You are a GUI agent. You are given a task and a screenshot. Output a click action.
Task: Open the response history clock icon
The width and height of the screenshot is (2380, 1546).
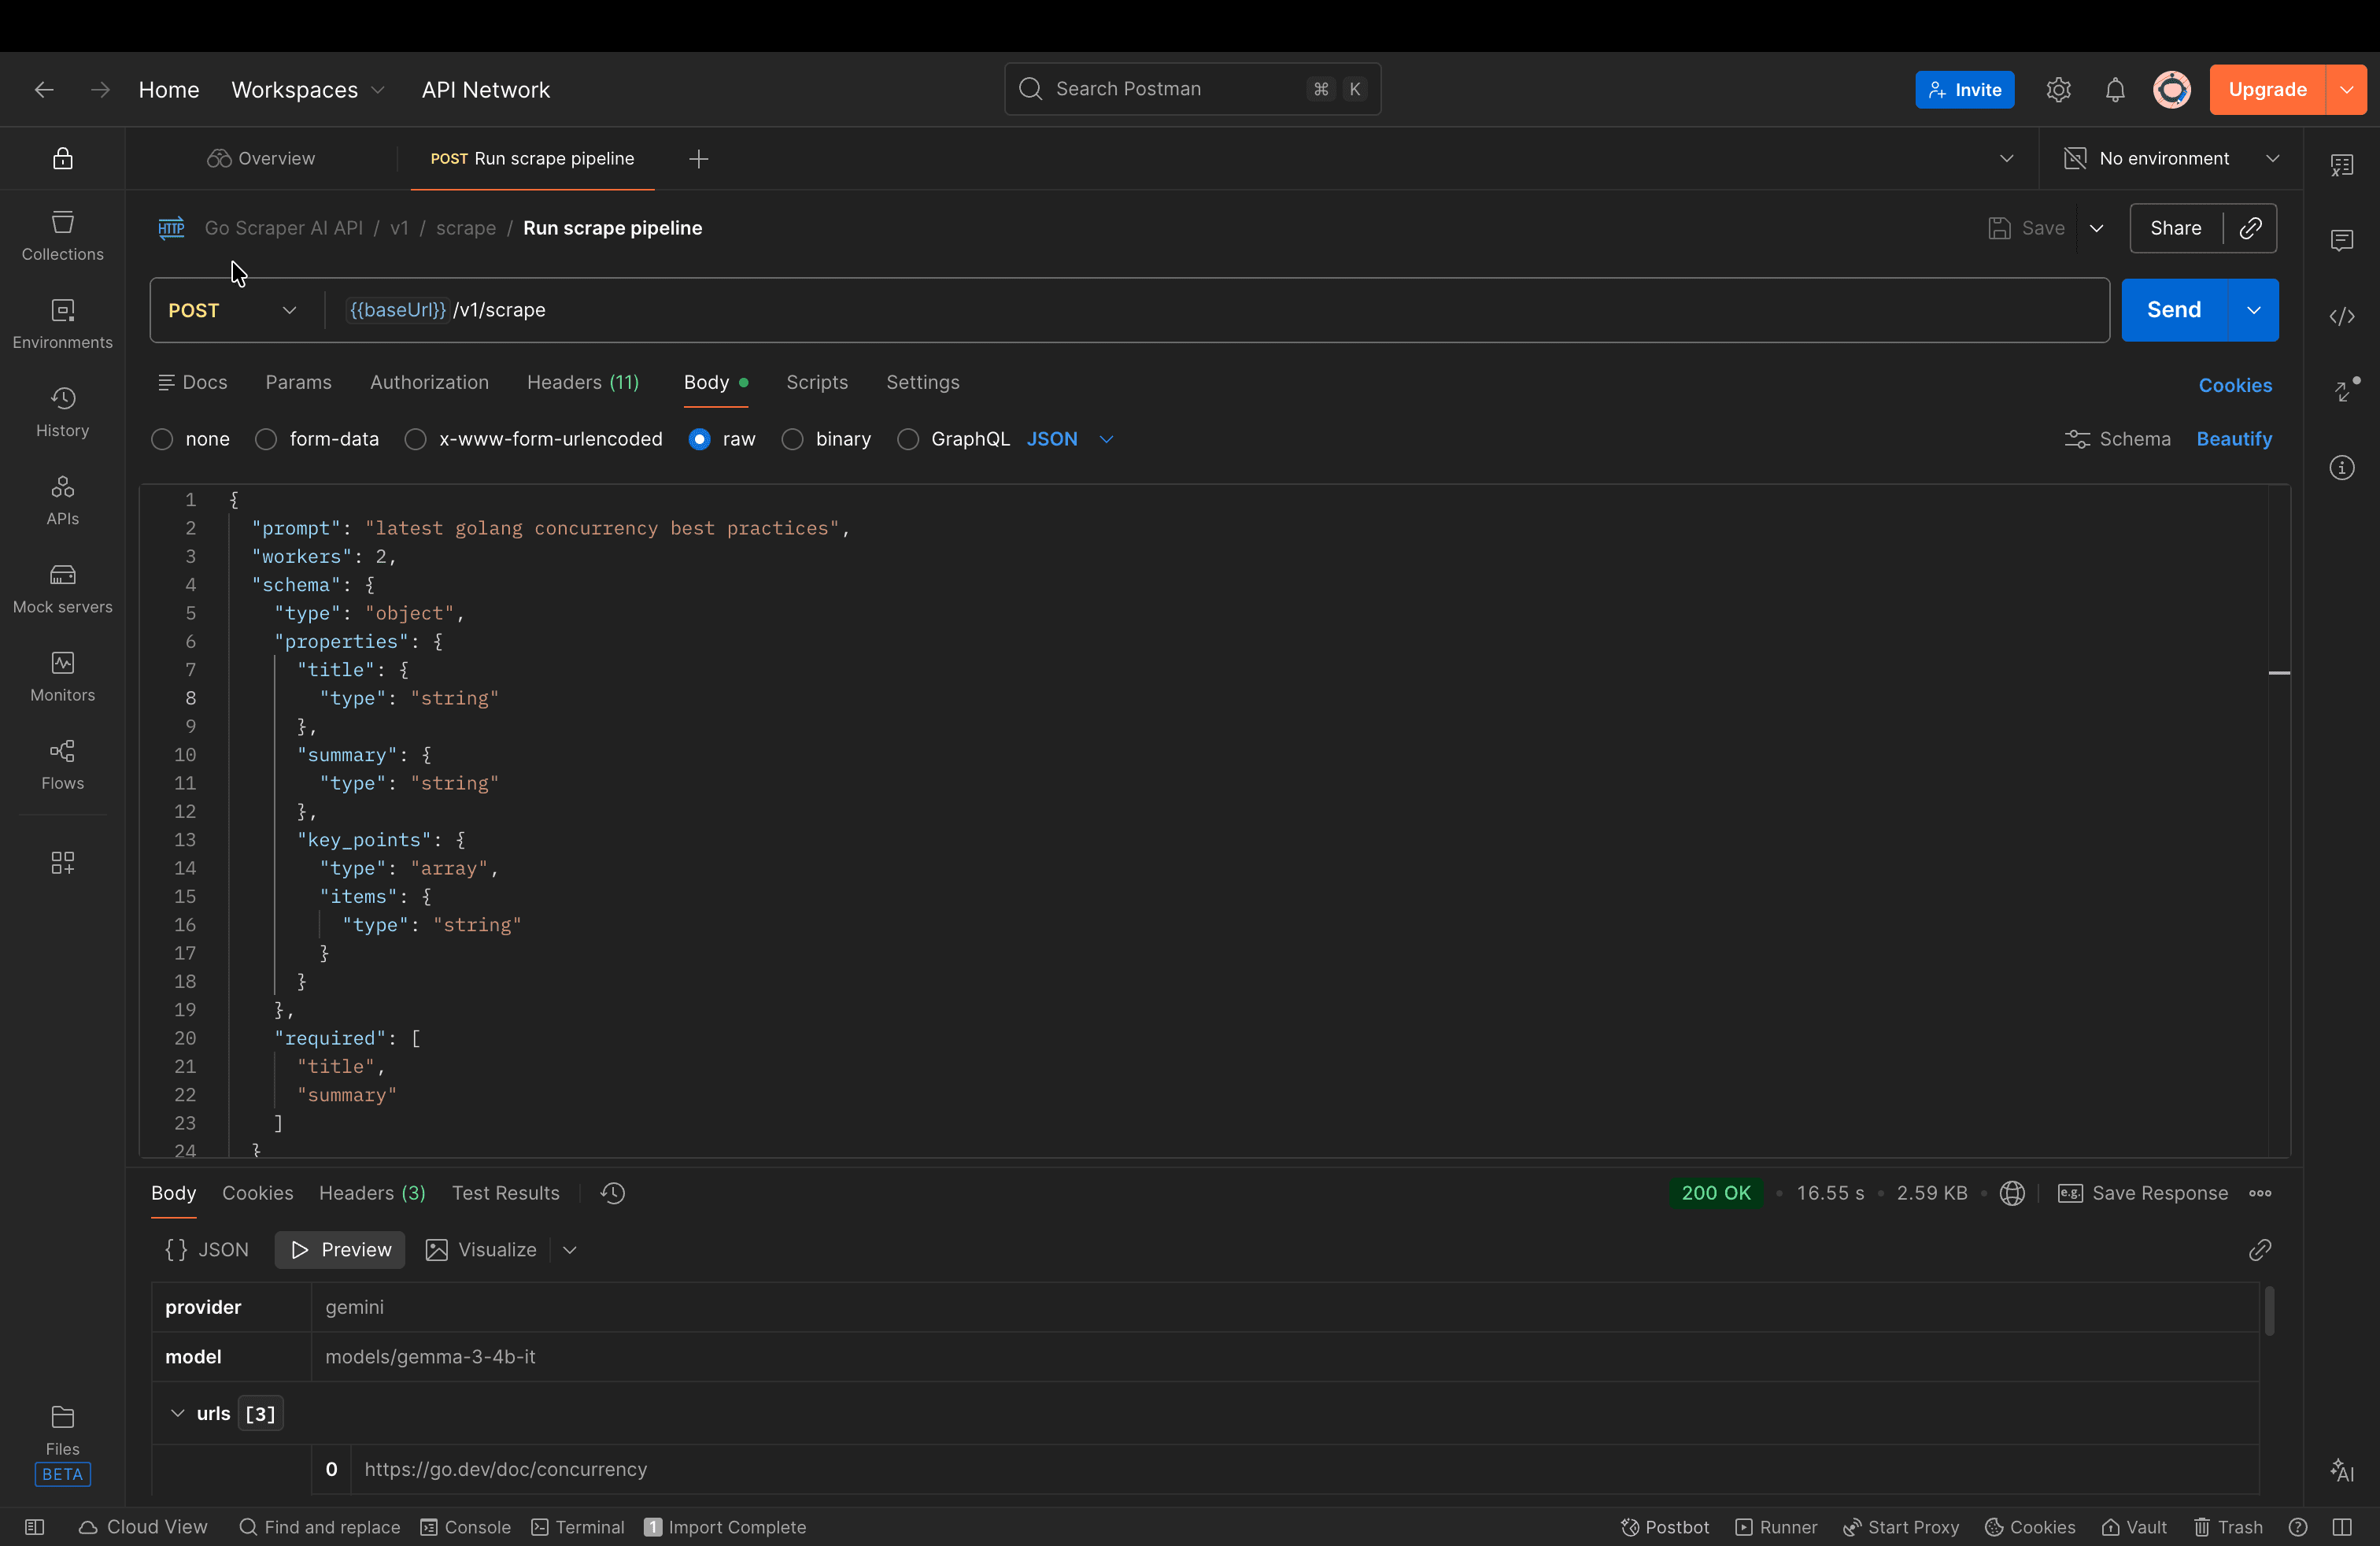[x=613, y=1193]
